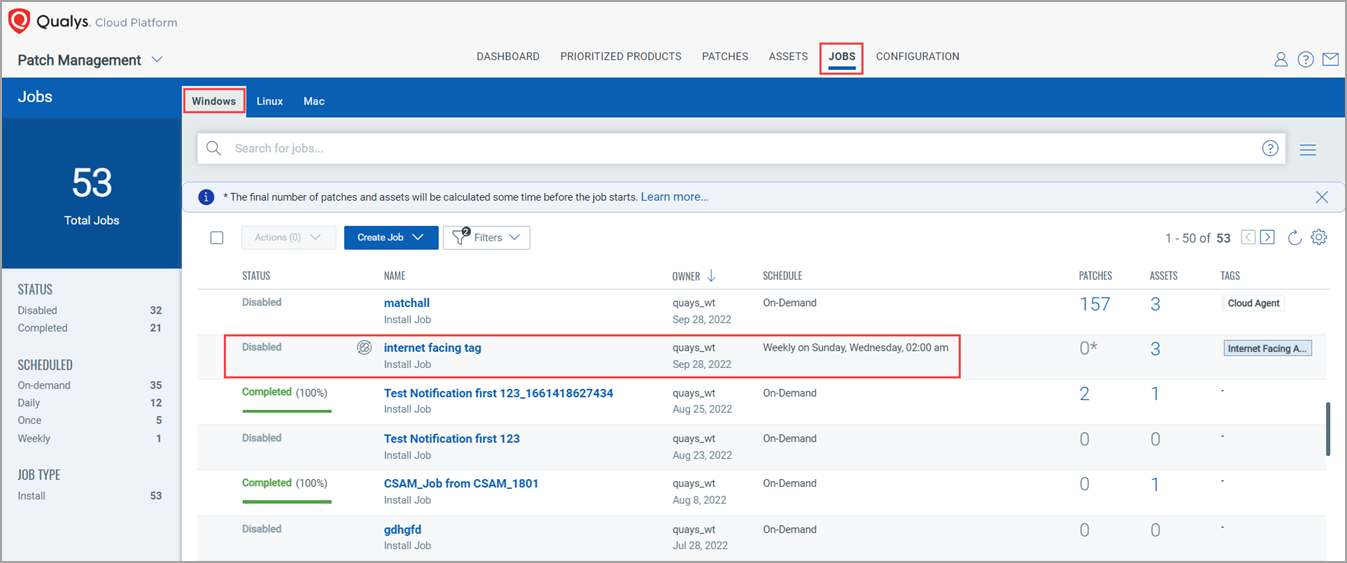Expand the Patch Management module dropdown
Screen dimensions: 1347x563
[x=157, y=60]
